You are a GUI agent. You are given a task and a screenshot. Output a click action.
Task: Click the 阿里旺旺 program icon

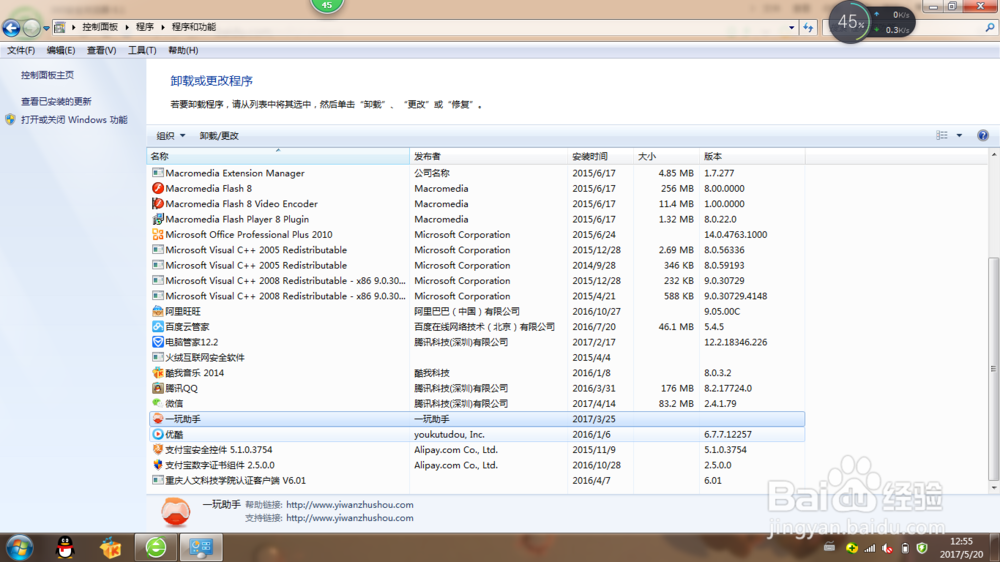[x=158, y=311]
